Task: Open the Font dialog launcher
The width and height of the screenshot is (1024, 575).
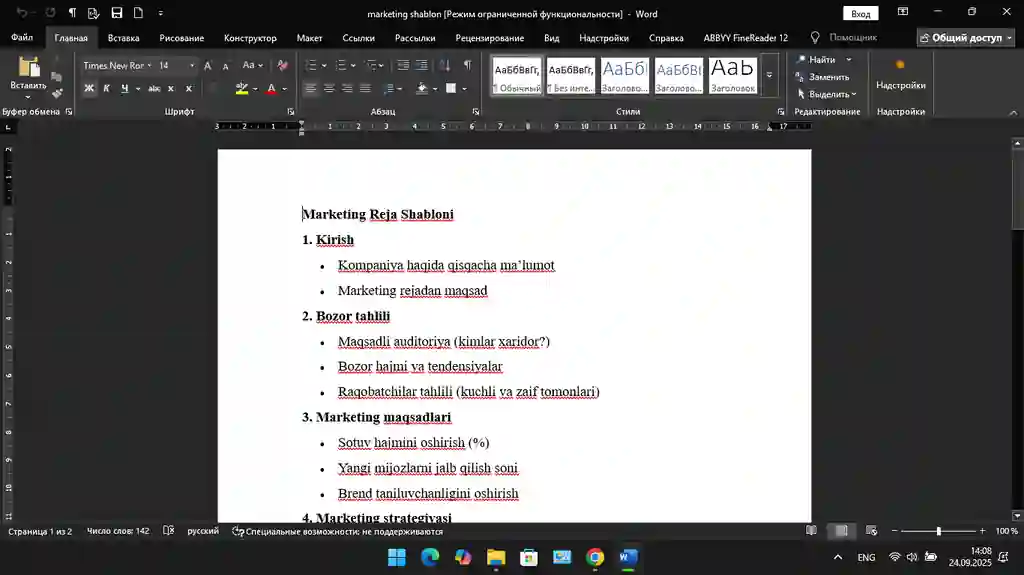Action: [291, 112]
